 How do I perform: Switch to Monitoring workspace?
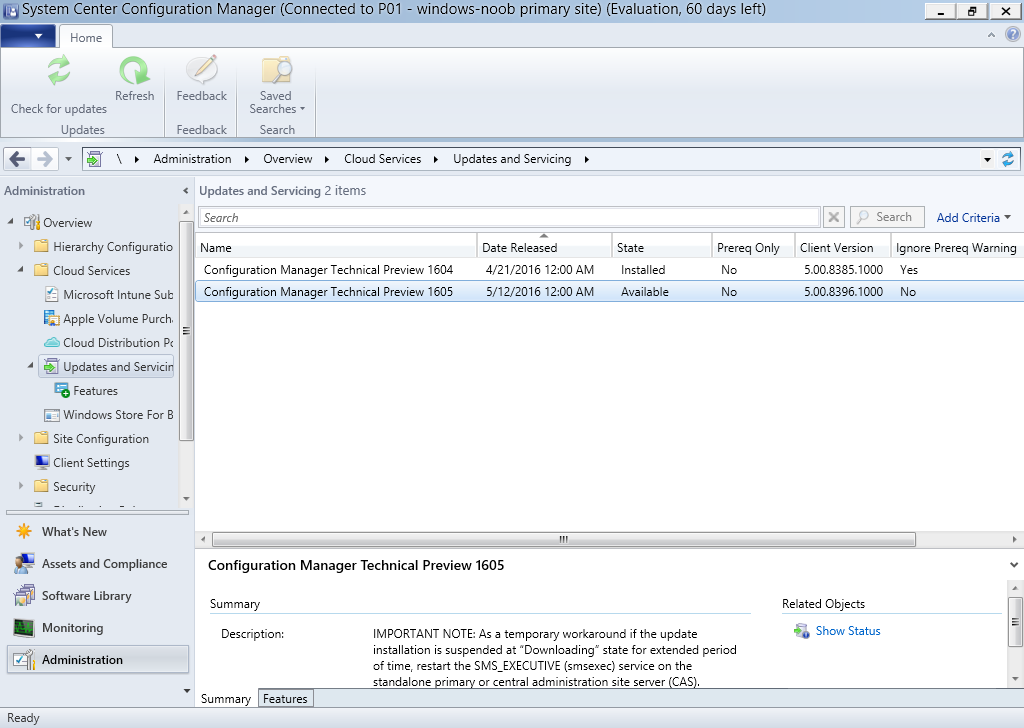pyautogui.click(x=98, y=627)
